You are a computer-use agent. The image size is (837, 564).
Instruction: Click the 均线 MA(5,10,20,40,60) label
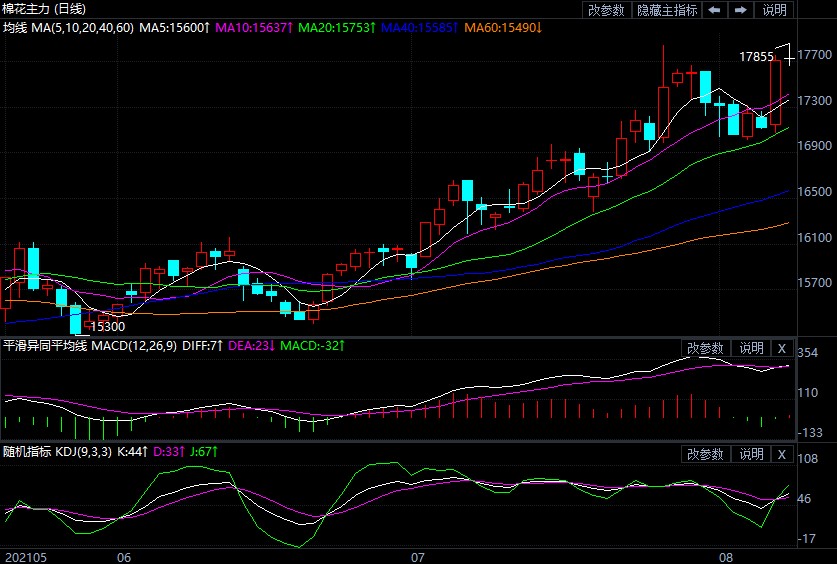click(x=68, y=27)
